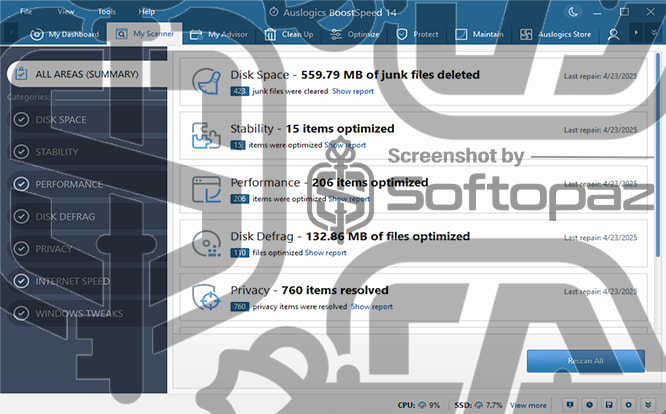Click the View more link
The width and height of the screenshot is (666, 414).
pyautogui.click(x=528, y=405)
